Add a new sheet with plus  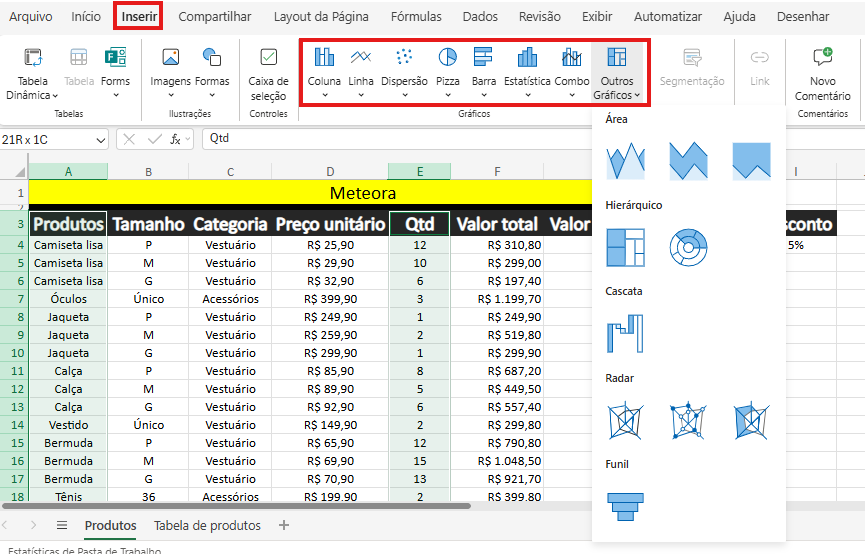click(284, 525)
